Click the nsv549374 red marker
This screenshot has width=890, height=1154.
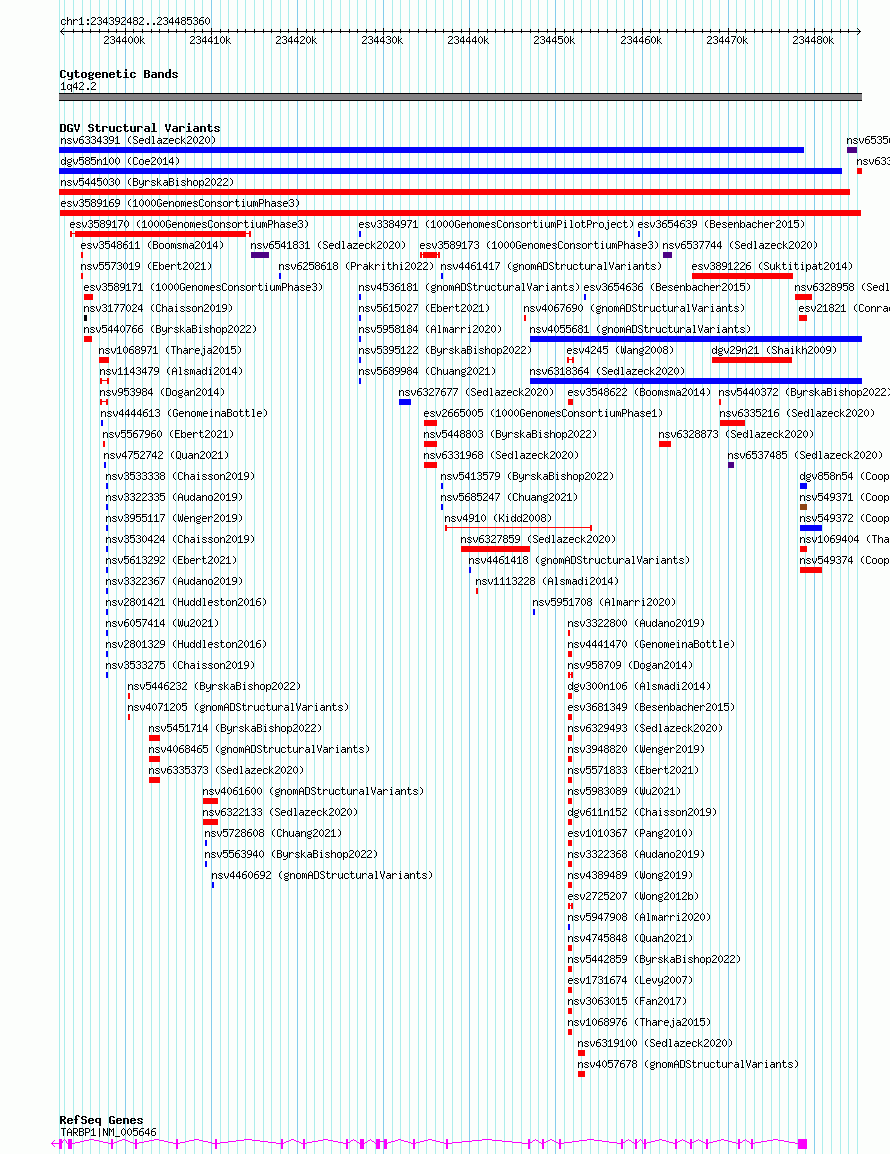810,570
